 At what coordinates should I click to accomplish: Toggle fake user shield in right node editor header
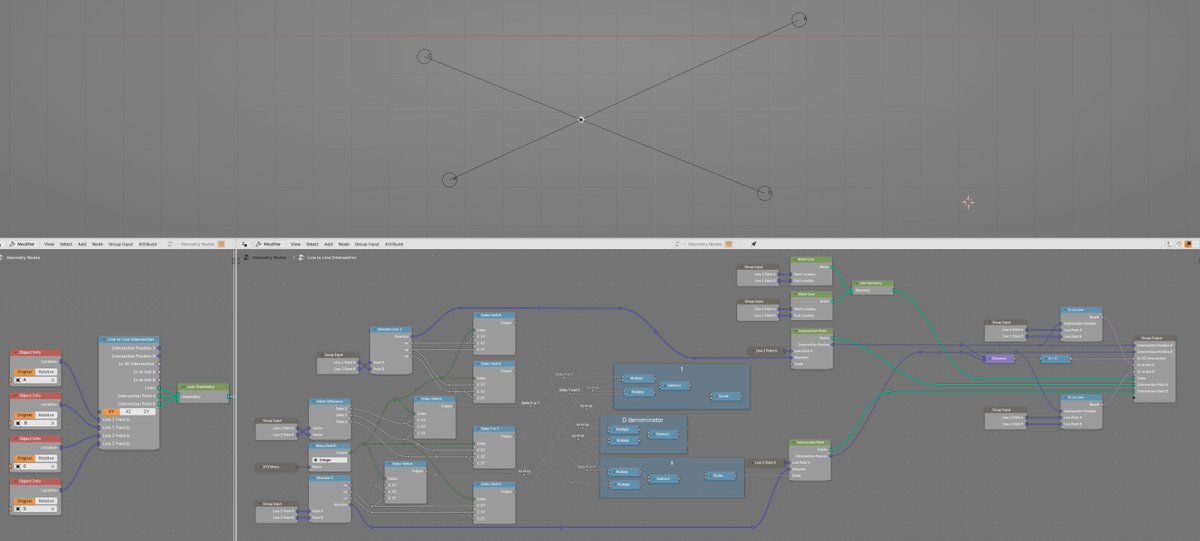tap(728, 244)
